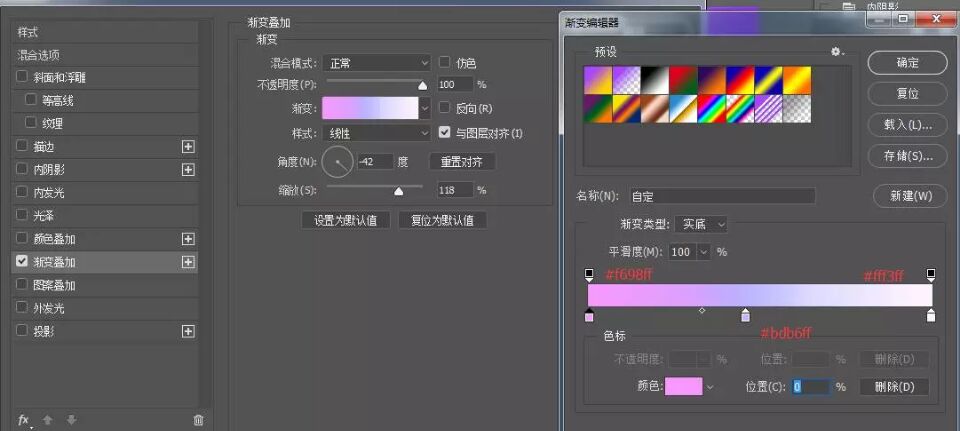Screen dimensions: 960x431
Task: Pick the rainbow spectrum gradient preset
Action: 712,108
